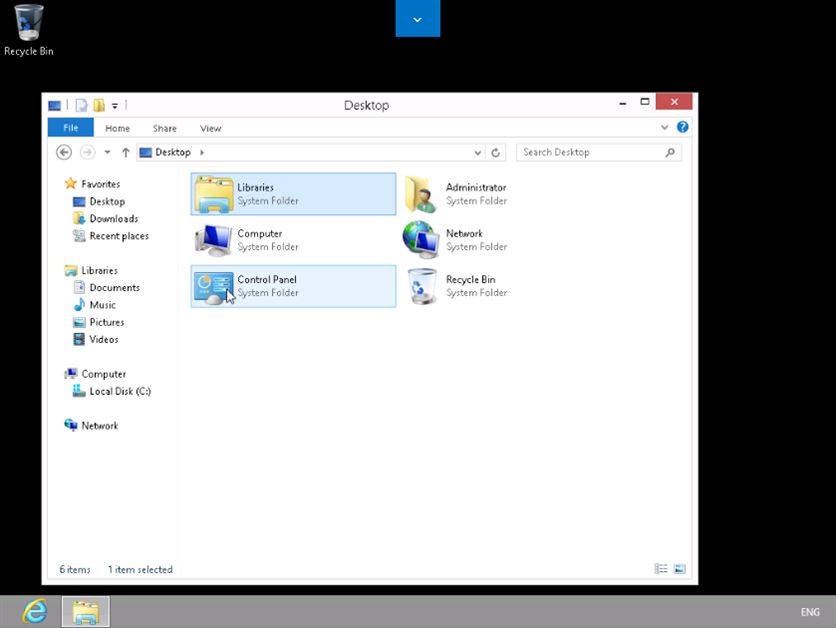Open Pictures library in navigation pane
This screenshot has width=836, height=628.
107,322
